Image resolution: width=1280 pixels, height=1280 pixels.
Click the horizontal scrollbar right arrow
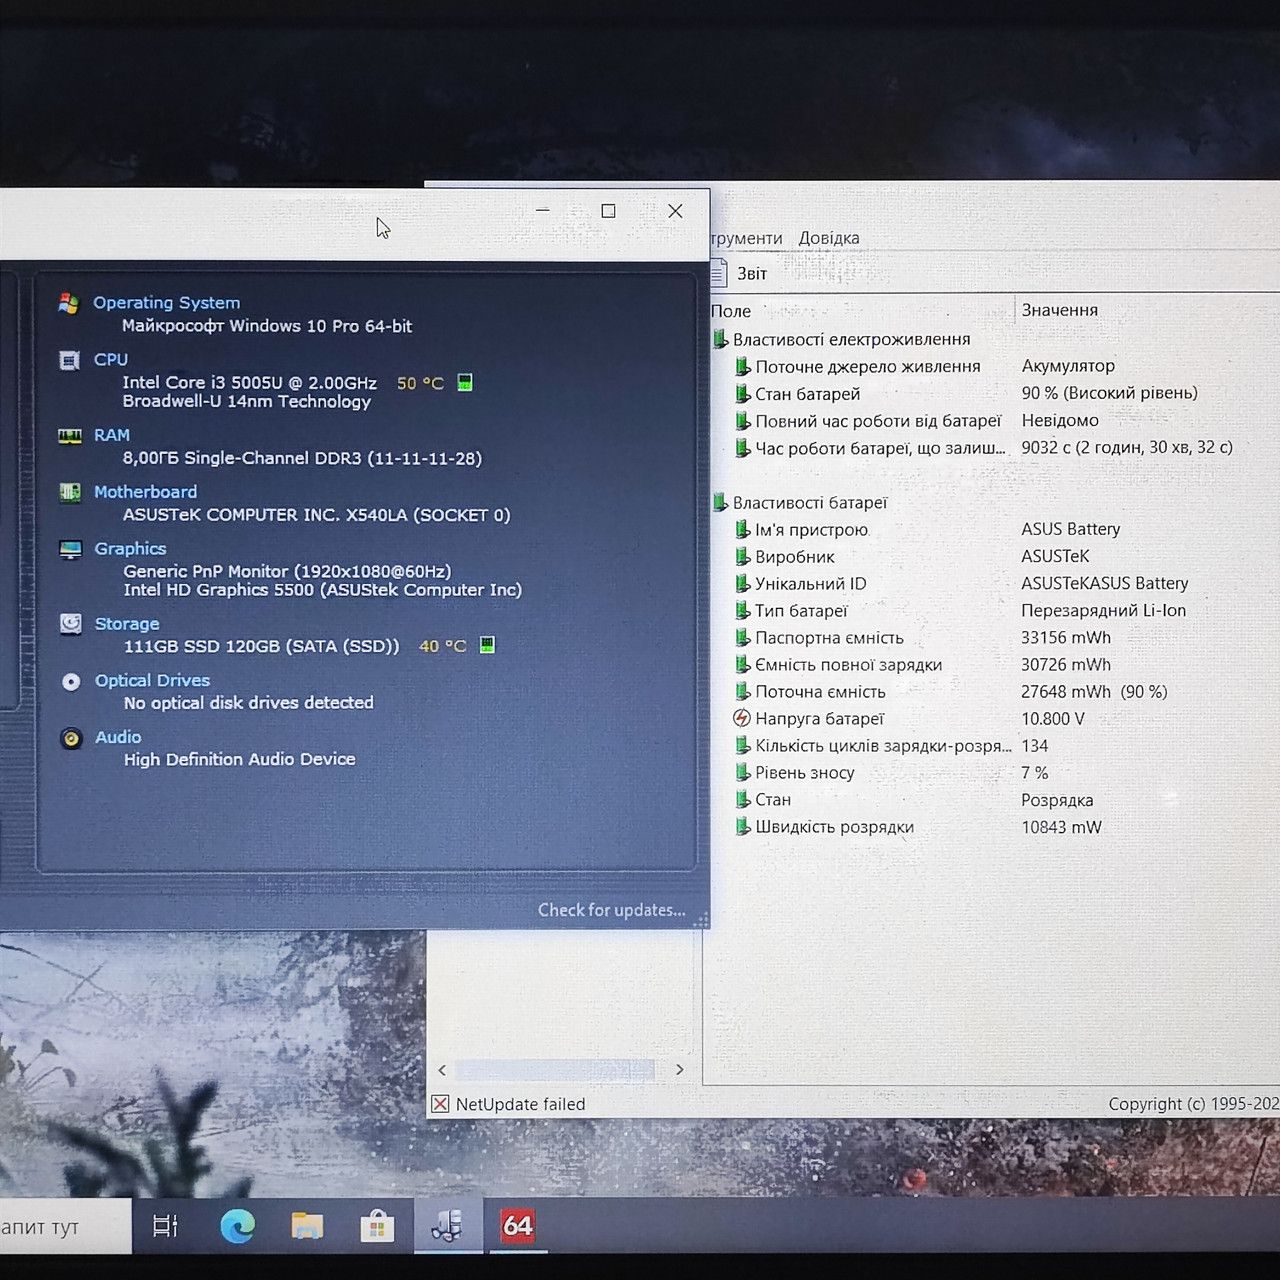pos(680,1070)
